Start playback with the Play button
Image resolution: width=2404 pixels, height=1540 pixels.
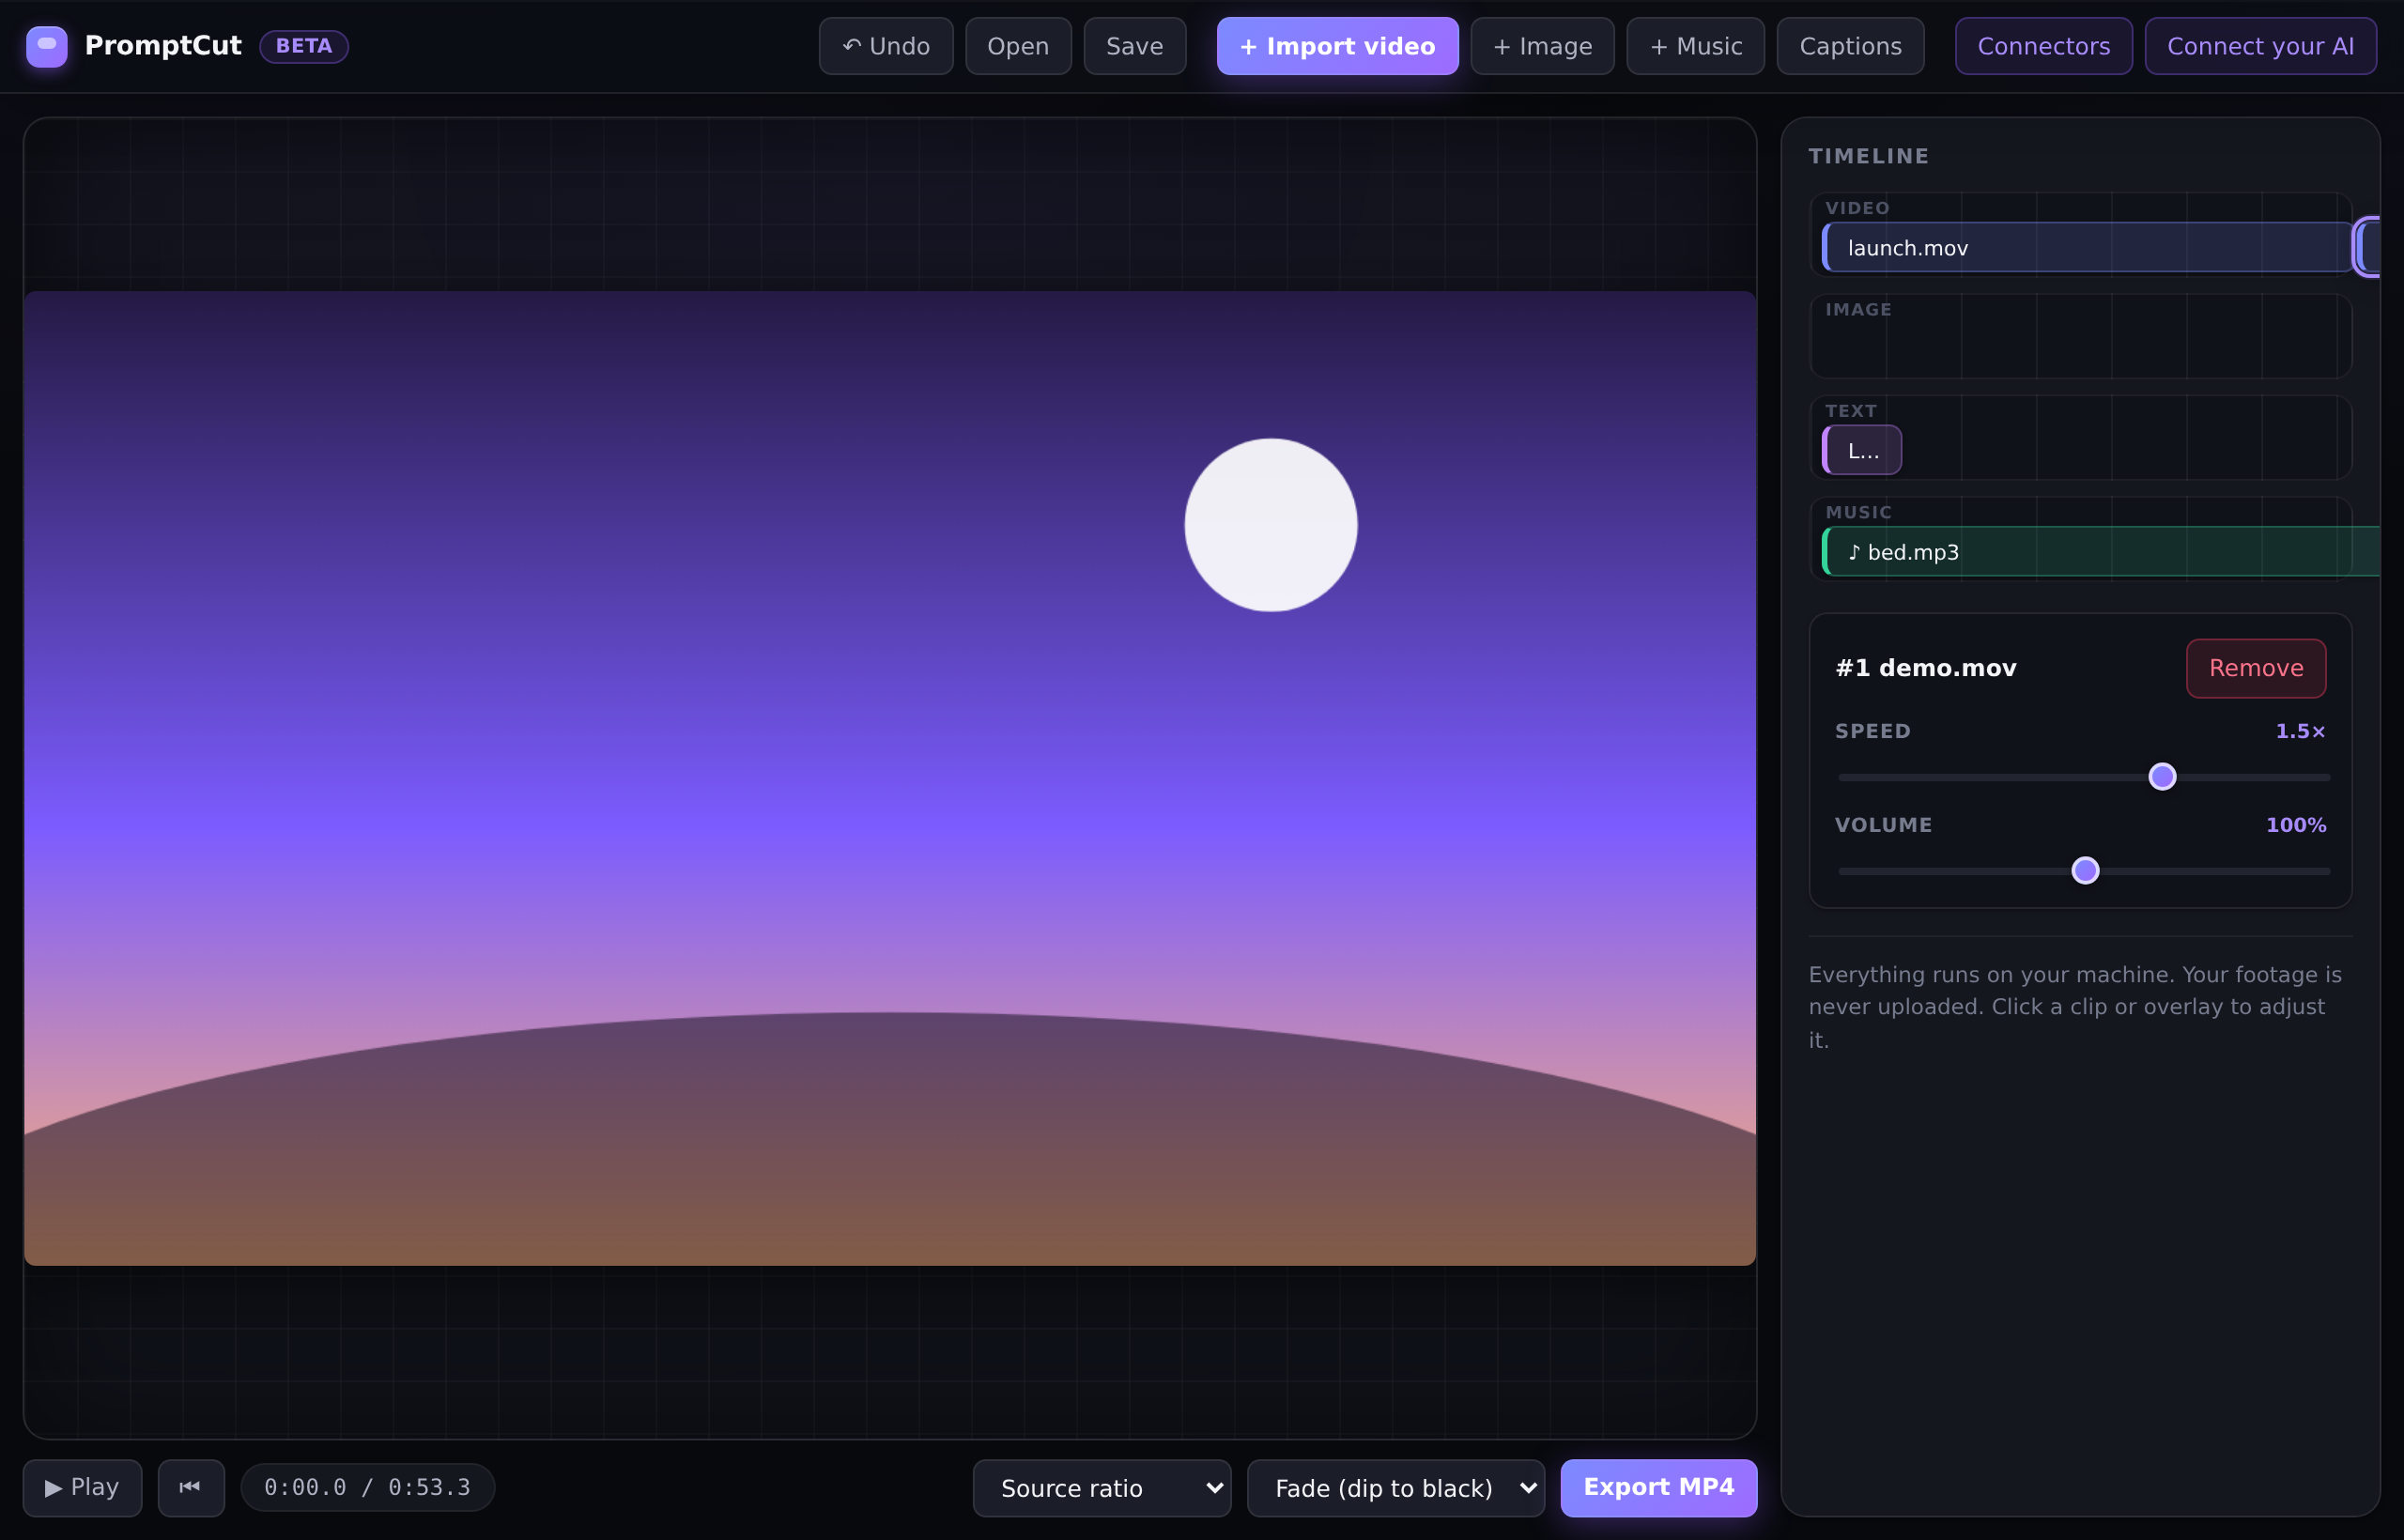pyautogui.click(x=82, y=1487)
